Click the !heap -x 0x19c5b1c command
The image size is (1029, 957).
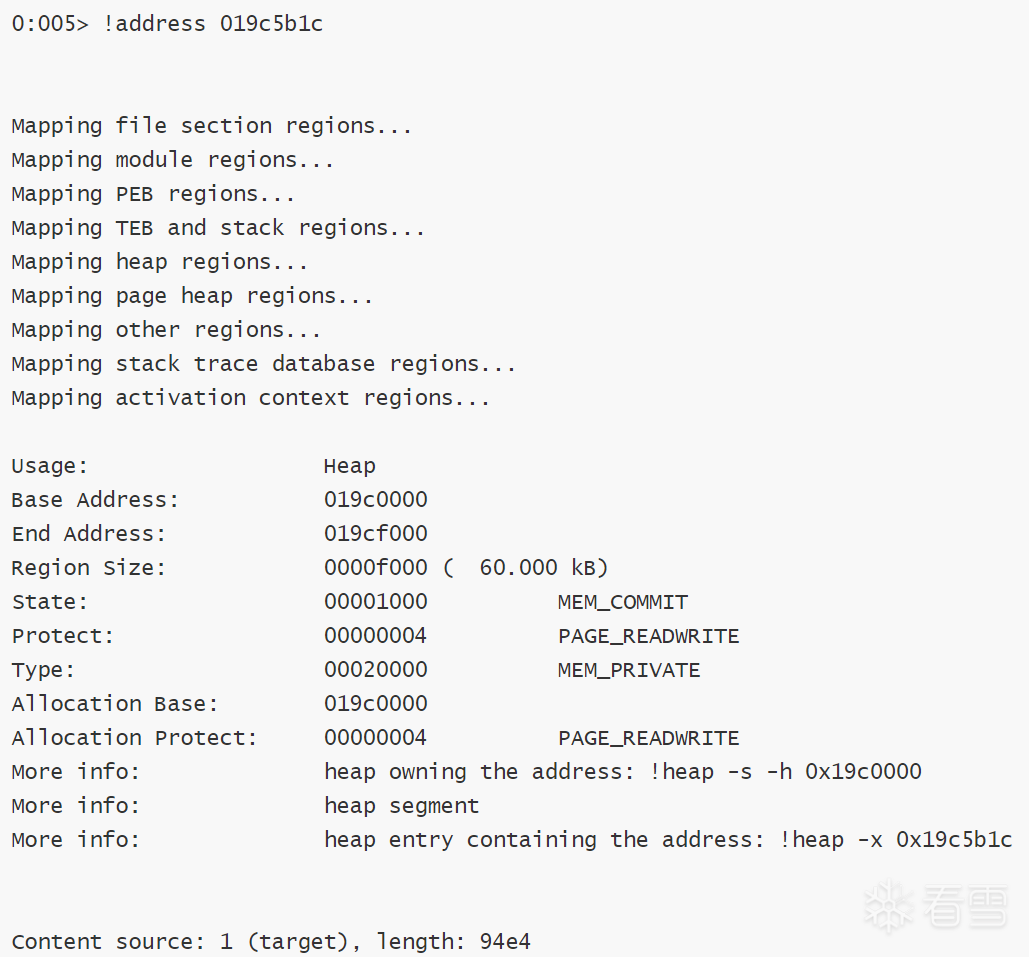[x=895, y=840]
